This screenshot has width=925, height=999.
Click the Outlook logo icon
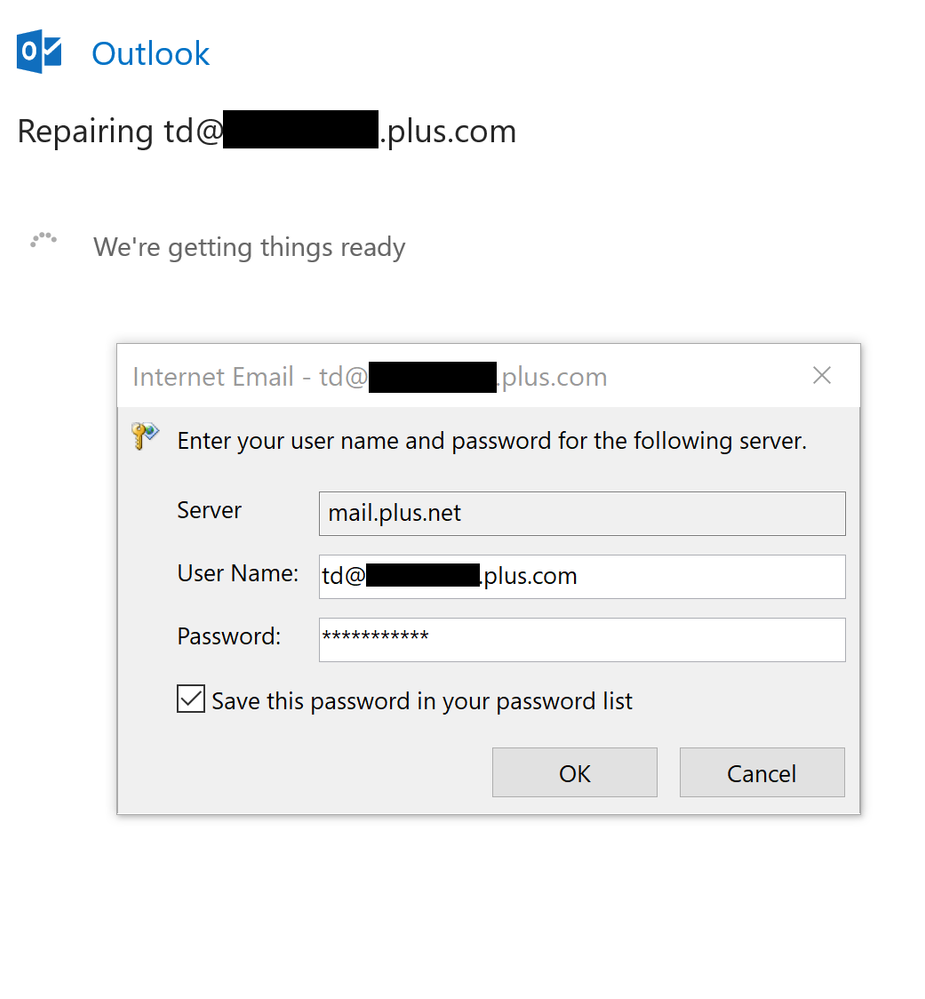click(x=40, y=52)
